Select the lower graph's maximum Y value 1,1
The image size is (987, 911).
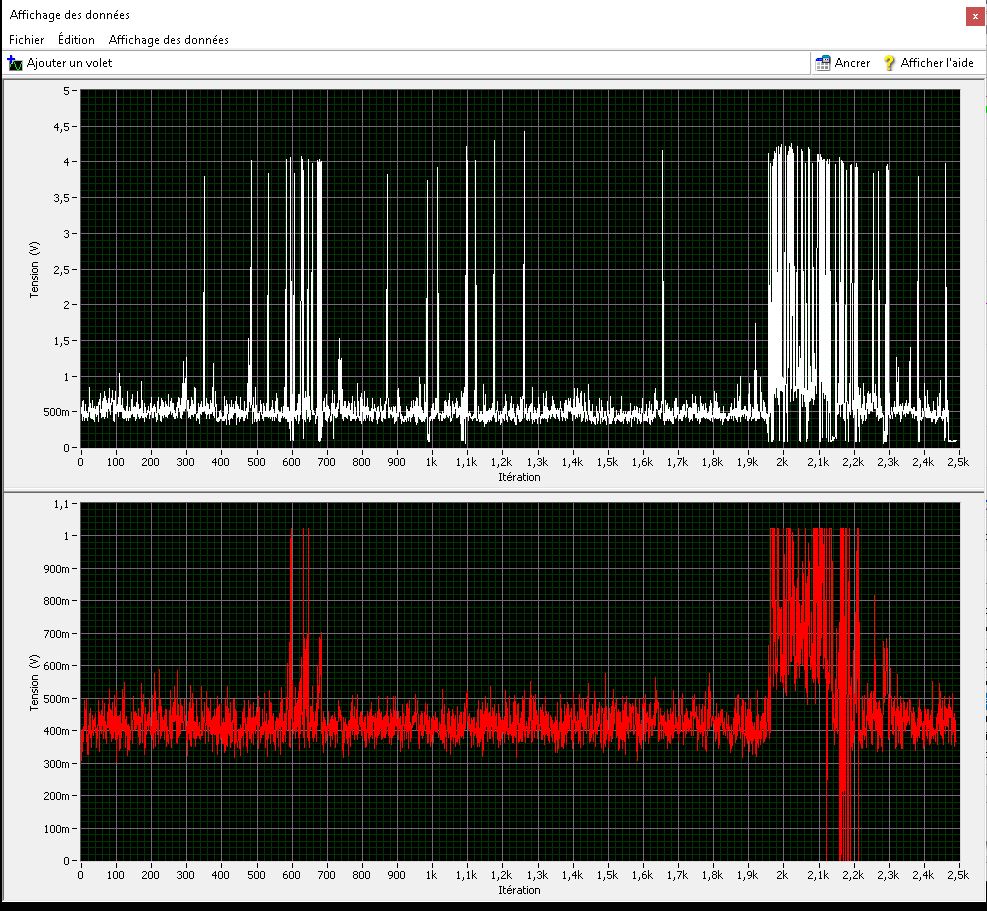63,504
